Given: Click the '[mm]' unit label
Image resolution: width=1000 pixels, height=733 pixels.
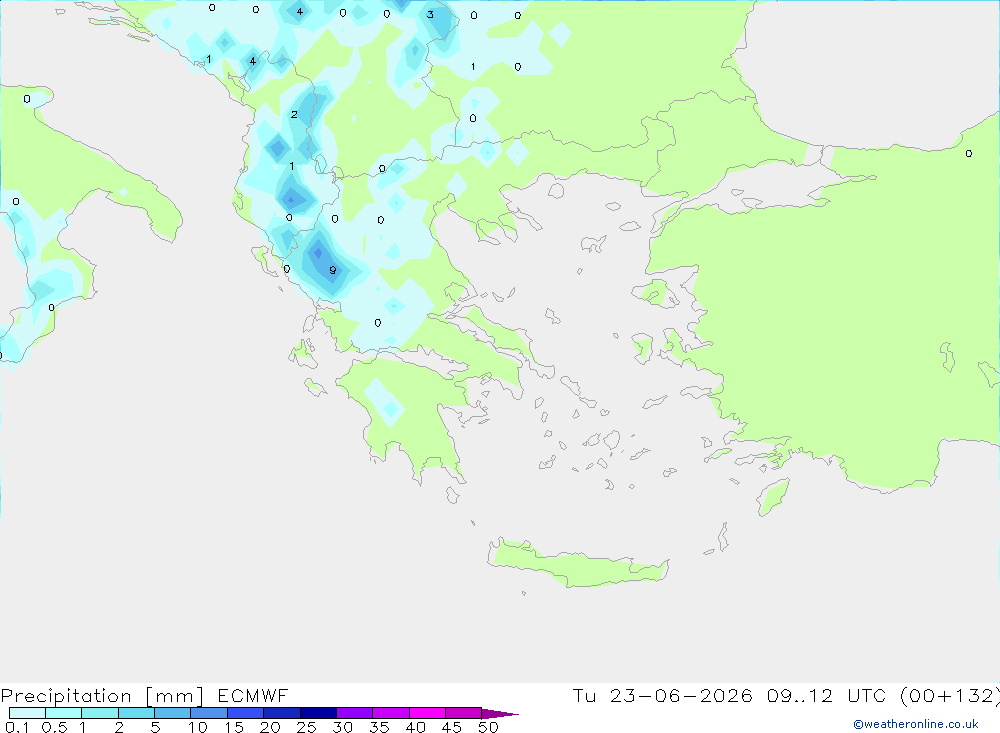Looking at the screenshot, I should (174, 696).
